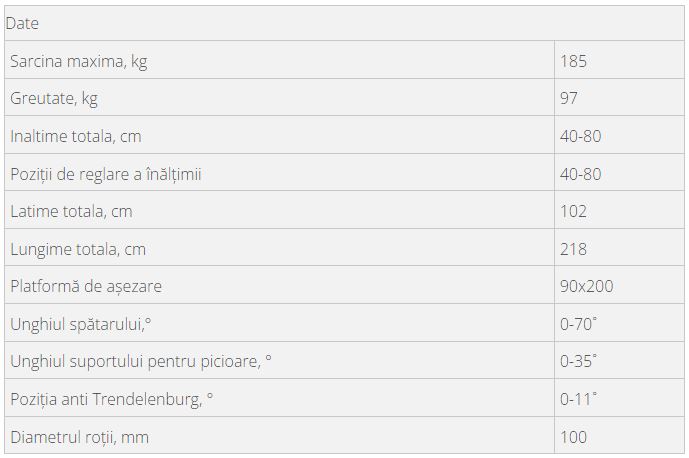Screen dimensions: 689x458
Task: Click Unghiul suportului pentru picioare label
Action: (x=141, y=361)
